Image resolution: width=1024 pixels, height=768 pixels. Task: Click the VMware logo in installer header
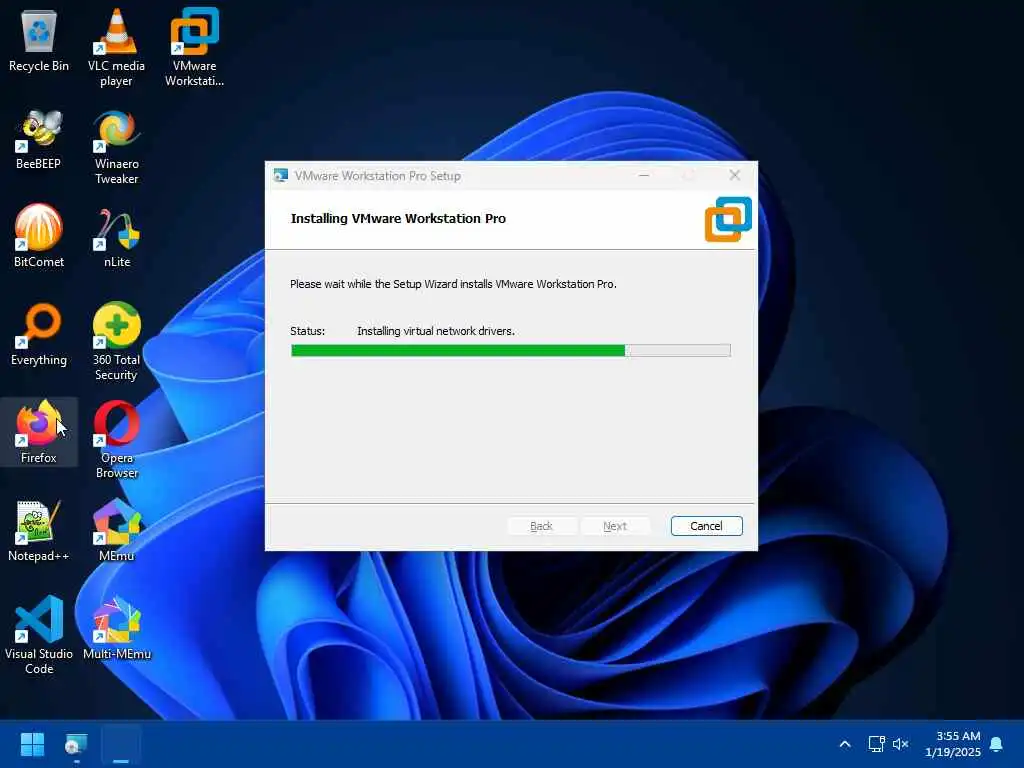click(728, 219)
